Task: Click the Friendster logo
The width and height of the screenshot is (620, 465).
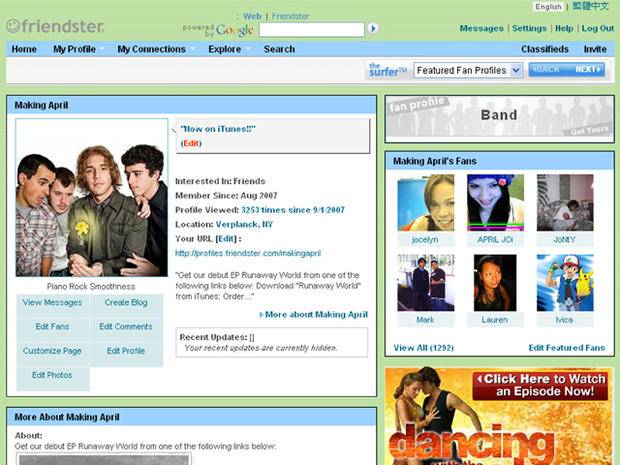Action: click(x=57, y=24)
